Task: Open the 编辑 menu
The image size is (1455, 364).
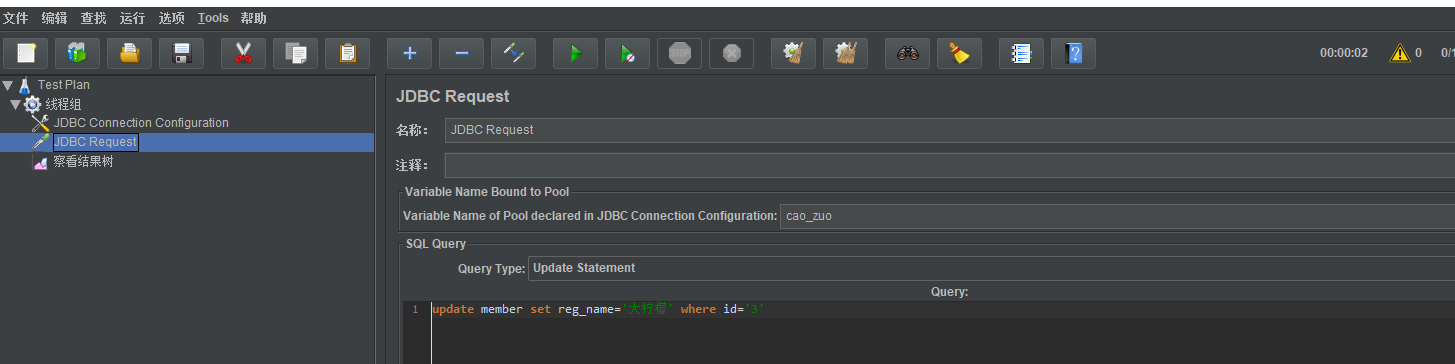Action: [x=55, y=18]
